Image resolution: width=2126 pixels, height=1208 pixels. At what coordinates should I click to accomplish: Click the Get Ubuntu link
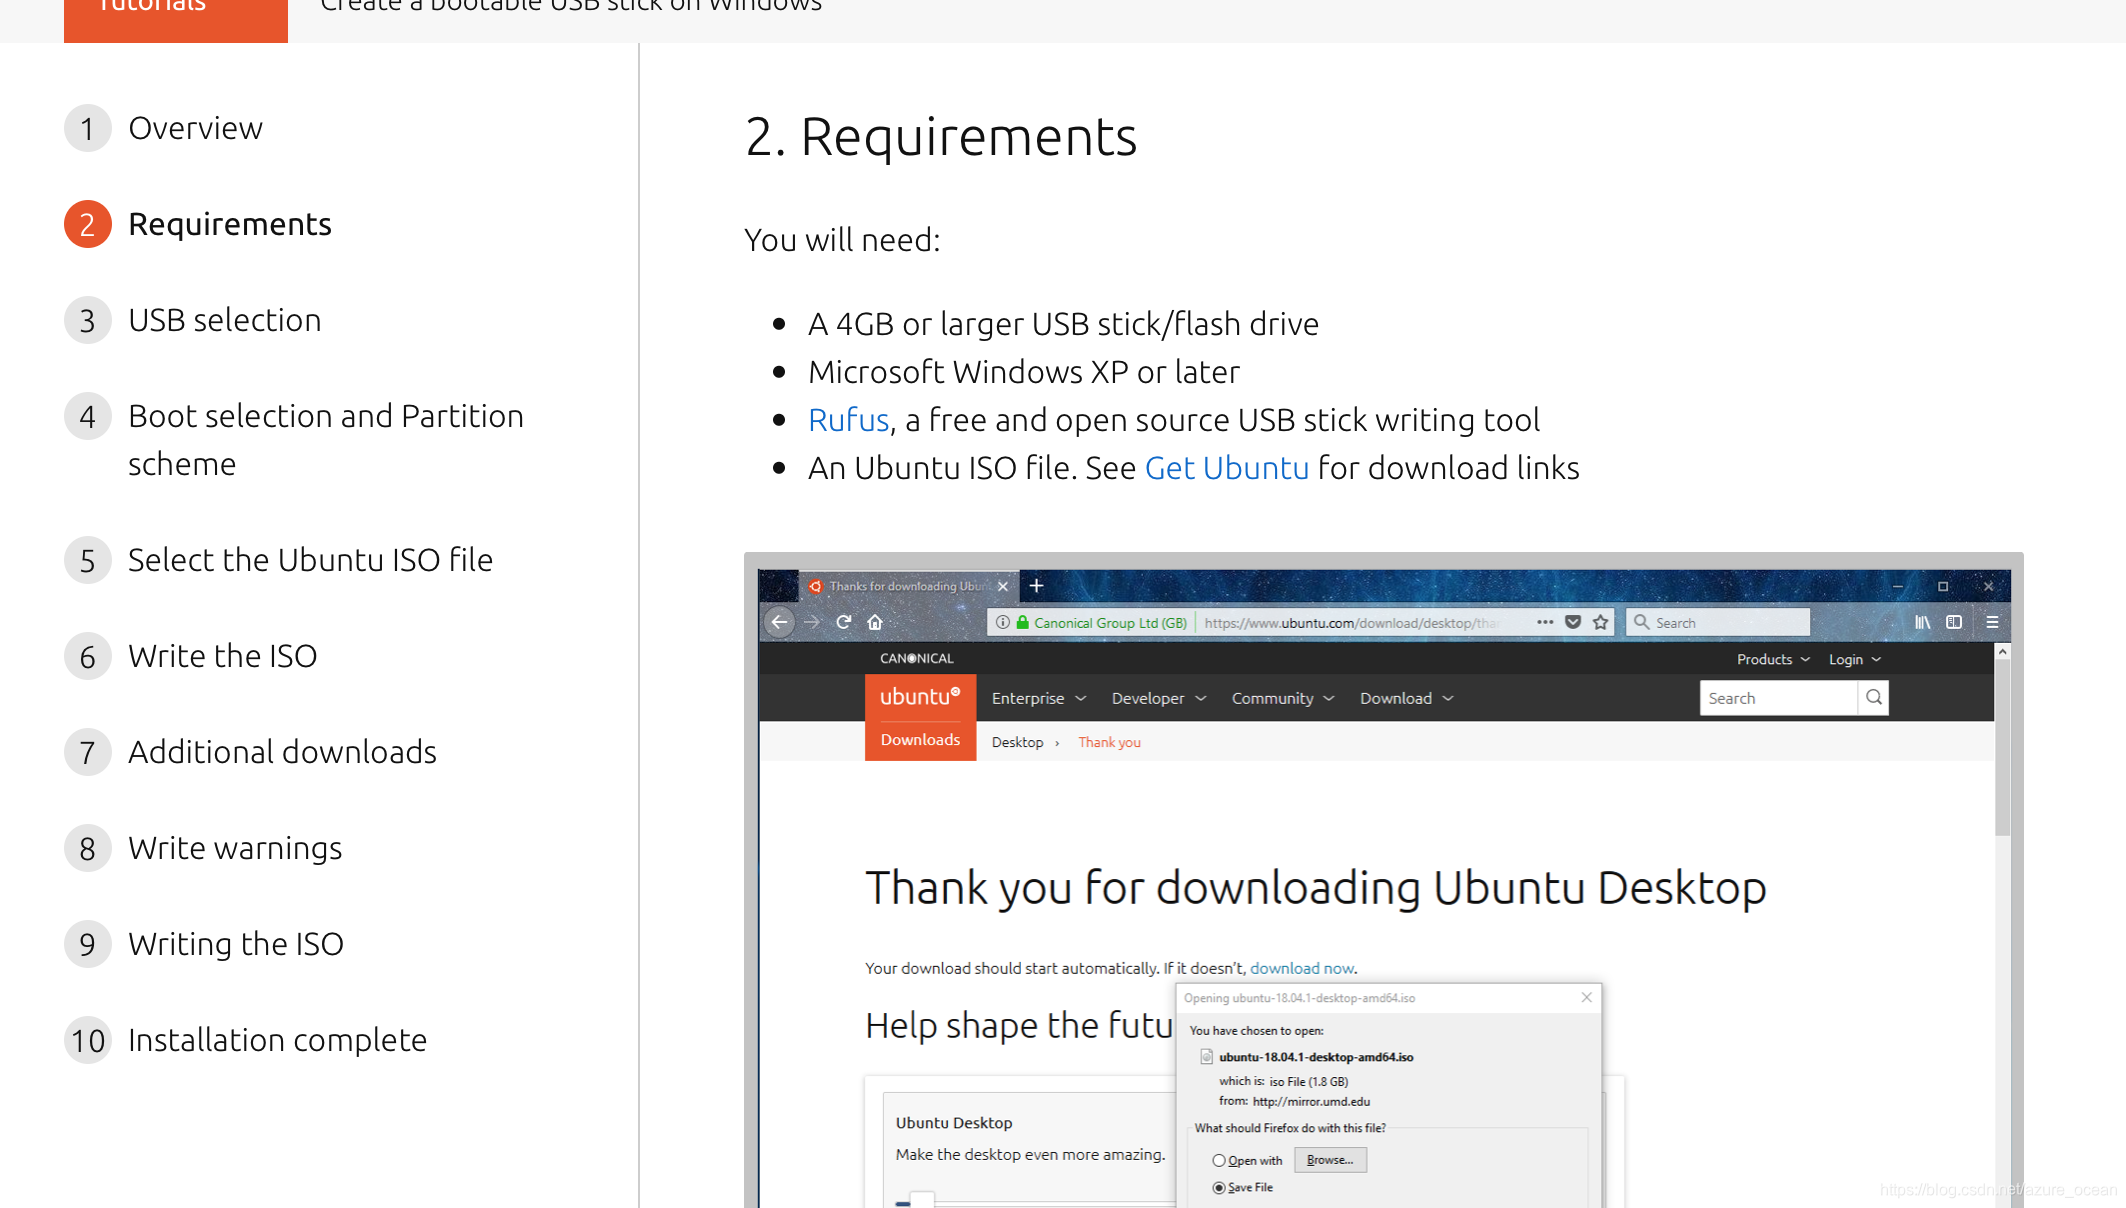pos(1226,468)
